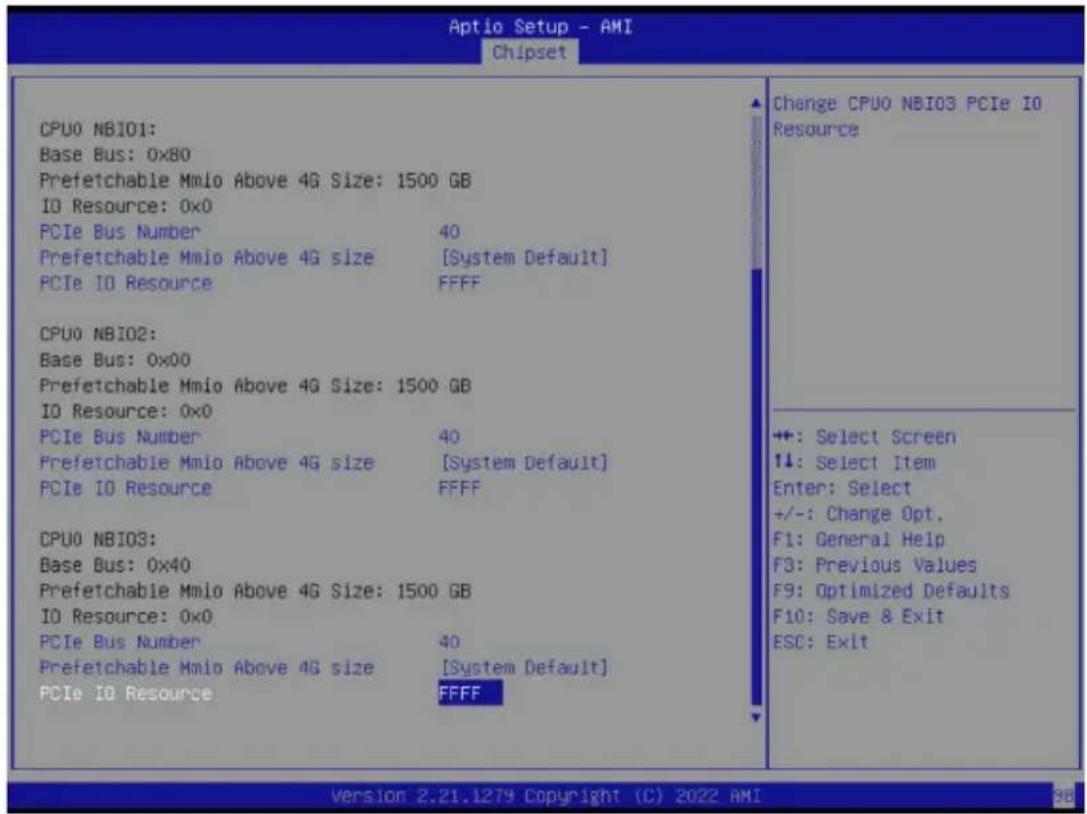Click the Aptio Setup - AMI title
Viewport: 1087px width, 814px height.
click(x=540, y=27)
